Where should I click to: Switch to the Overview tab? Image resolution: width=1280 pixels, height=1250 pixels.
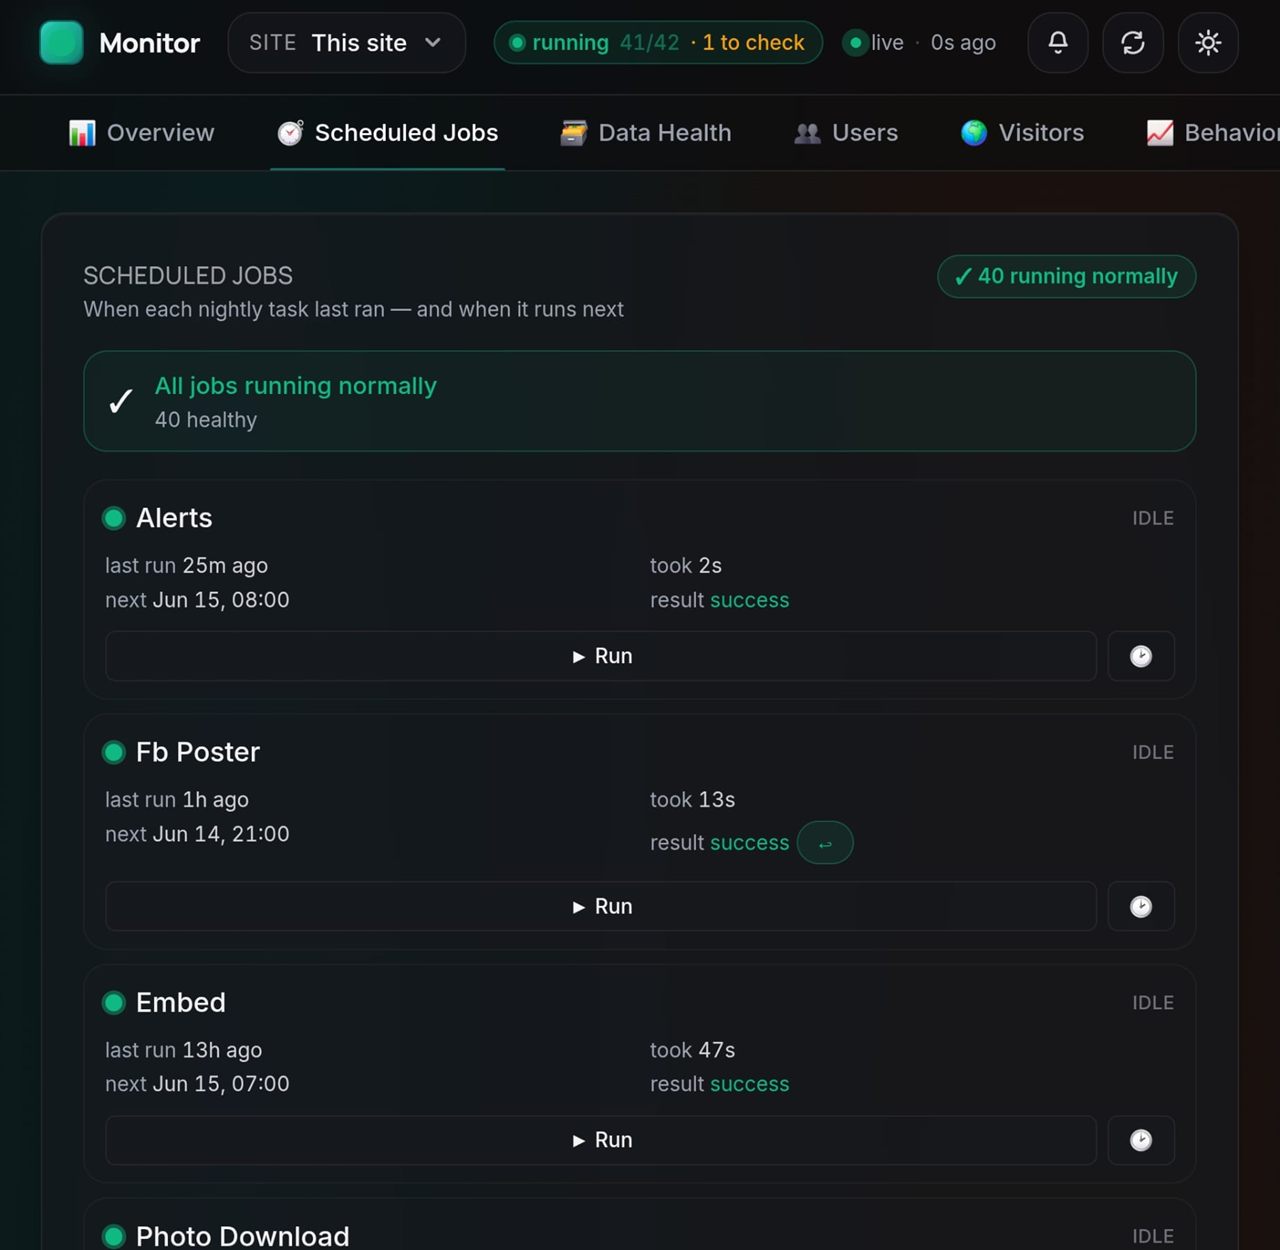click(x=141, y=133)
